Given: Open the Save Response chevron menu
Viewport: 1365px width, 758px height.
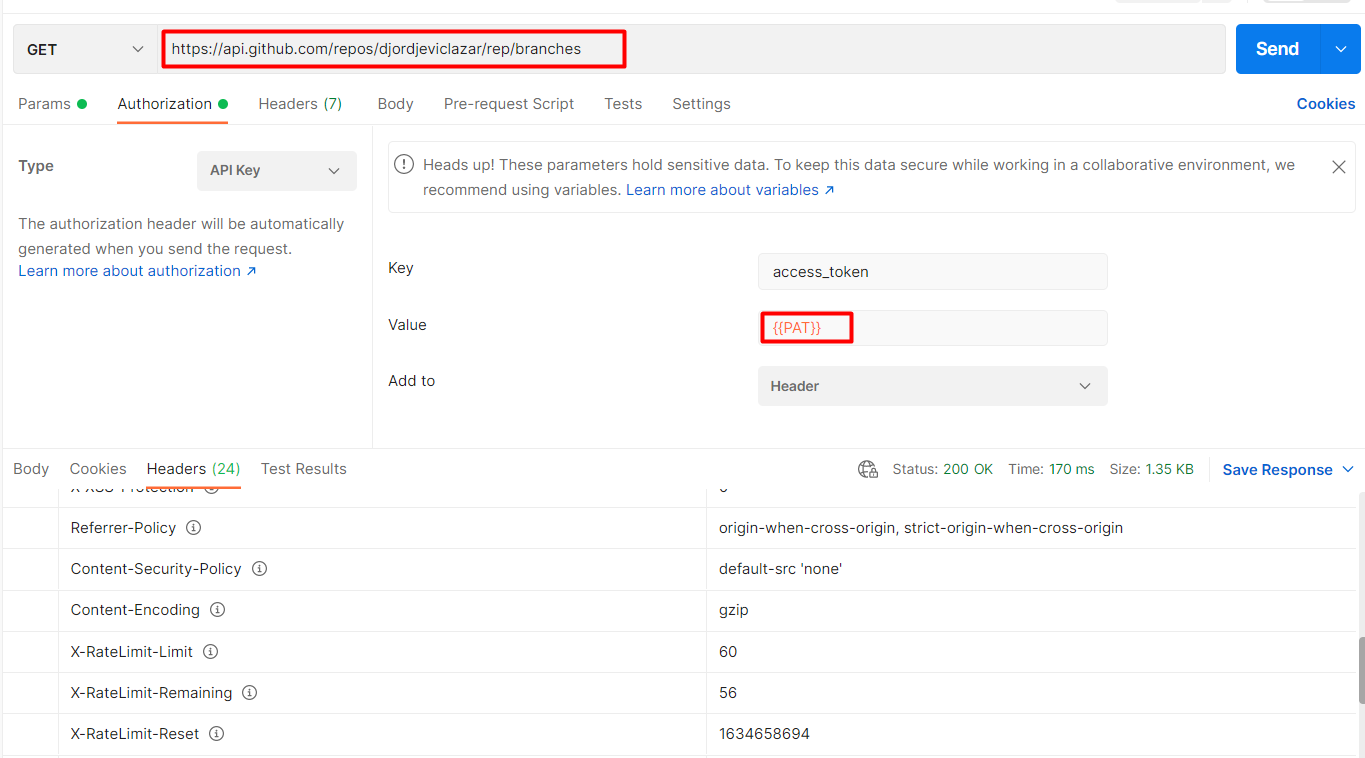Looking at the screenshot, I should pyautogui.click(x=1347, y=470).
